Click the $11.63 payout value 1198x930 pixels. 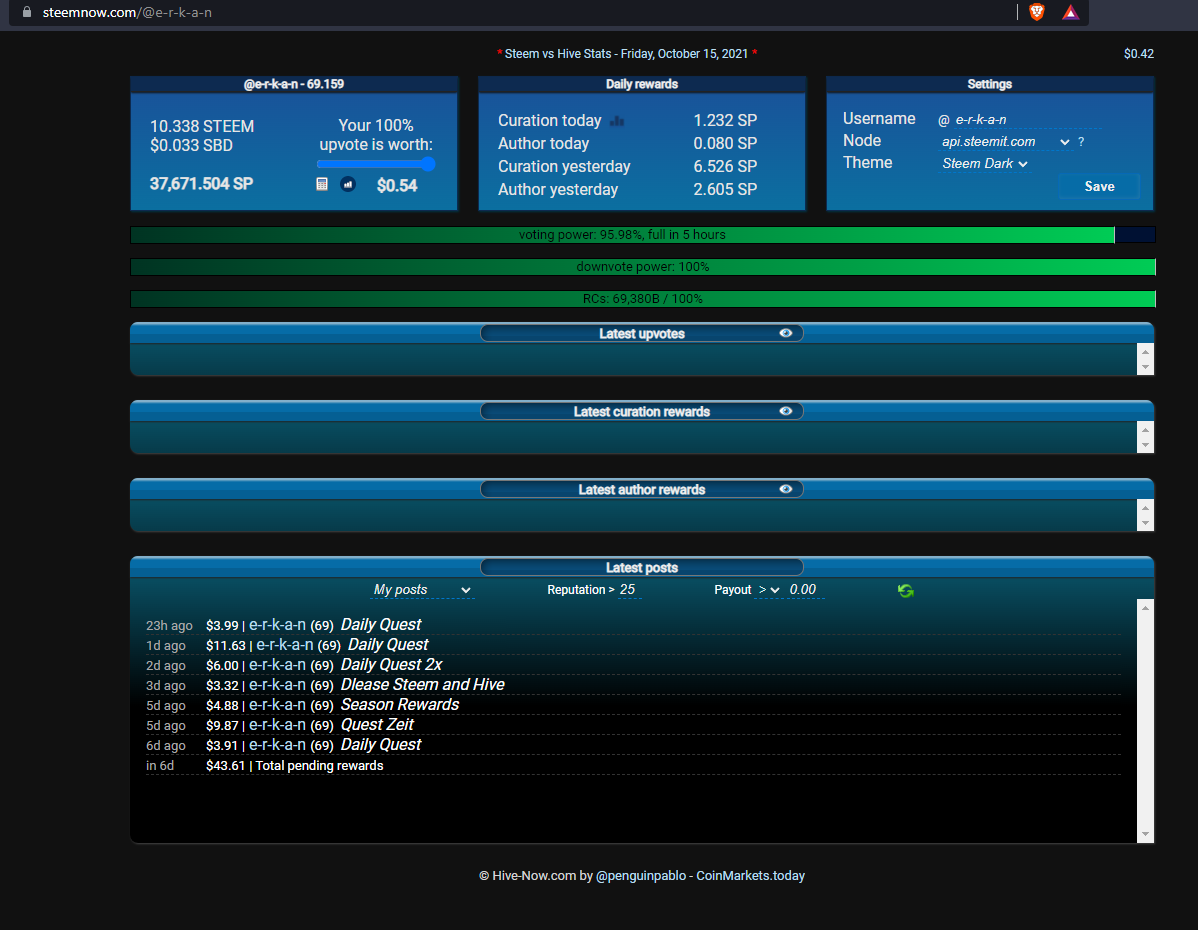pyautogui.click(x=225, y=646)
